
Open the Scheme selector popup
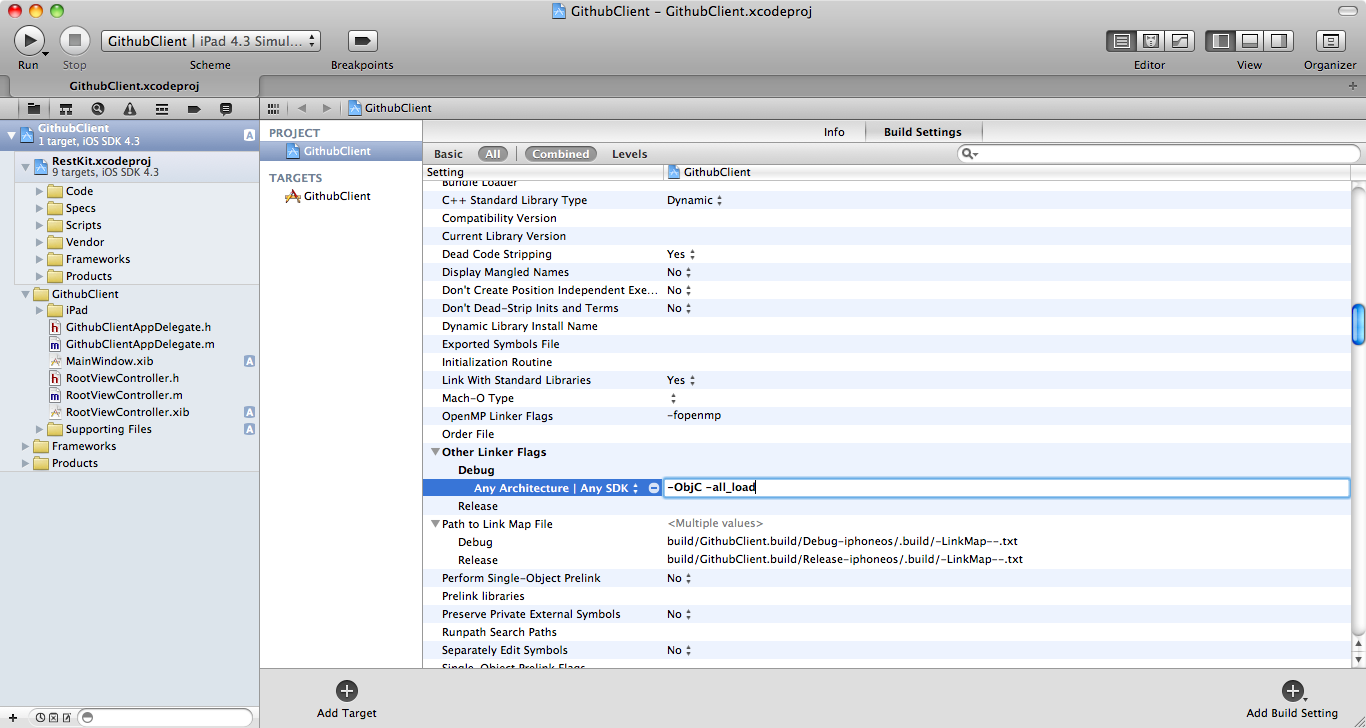[211, 41]
